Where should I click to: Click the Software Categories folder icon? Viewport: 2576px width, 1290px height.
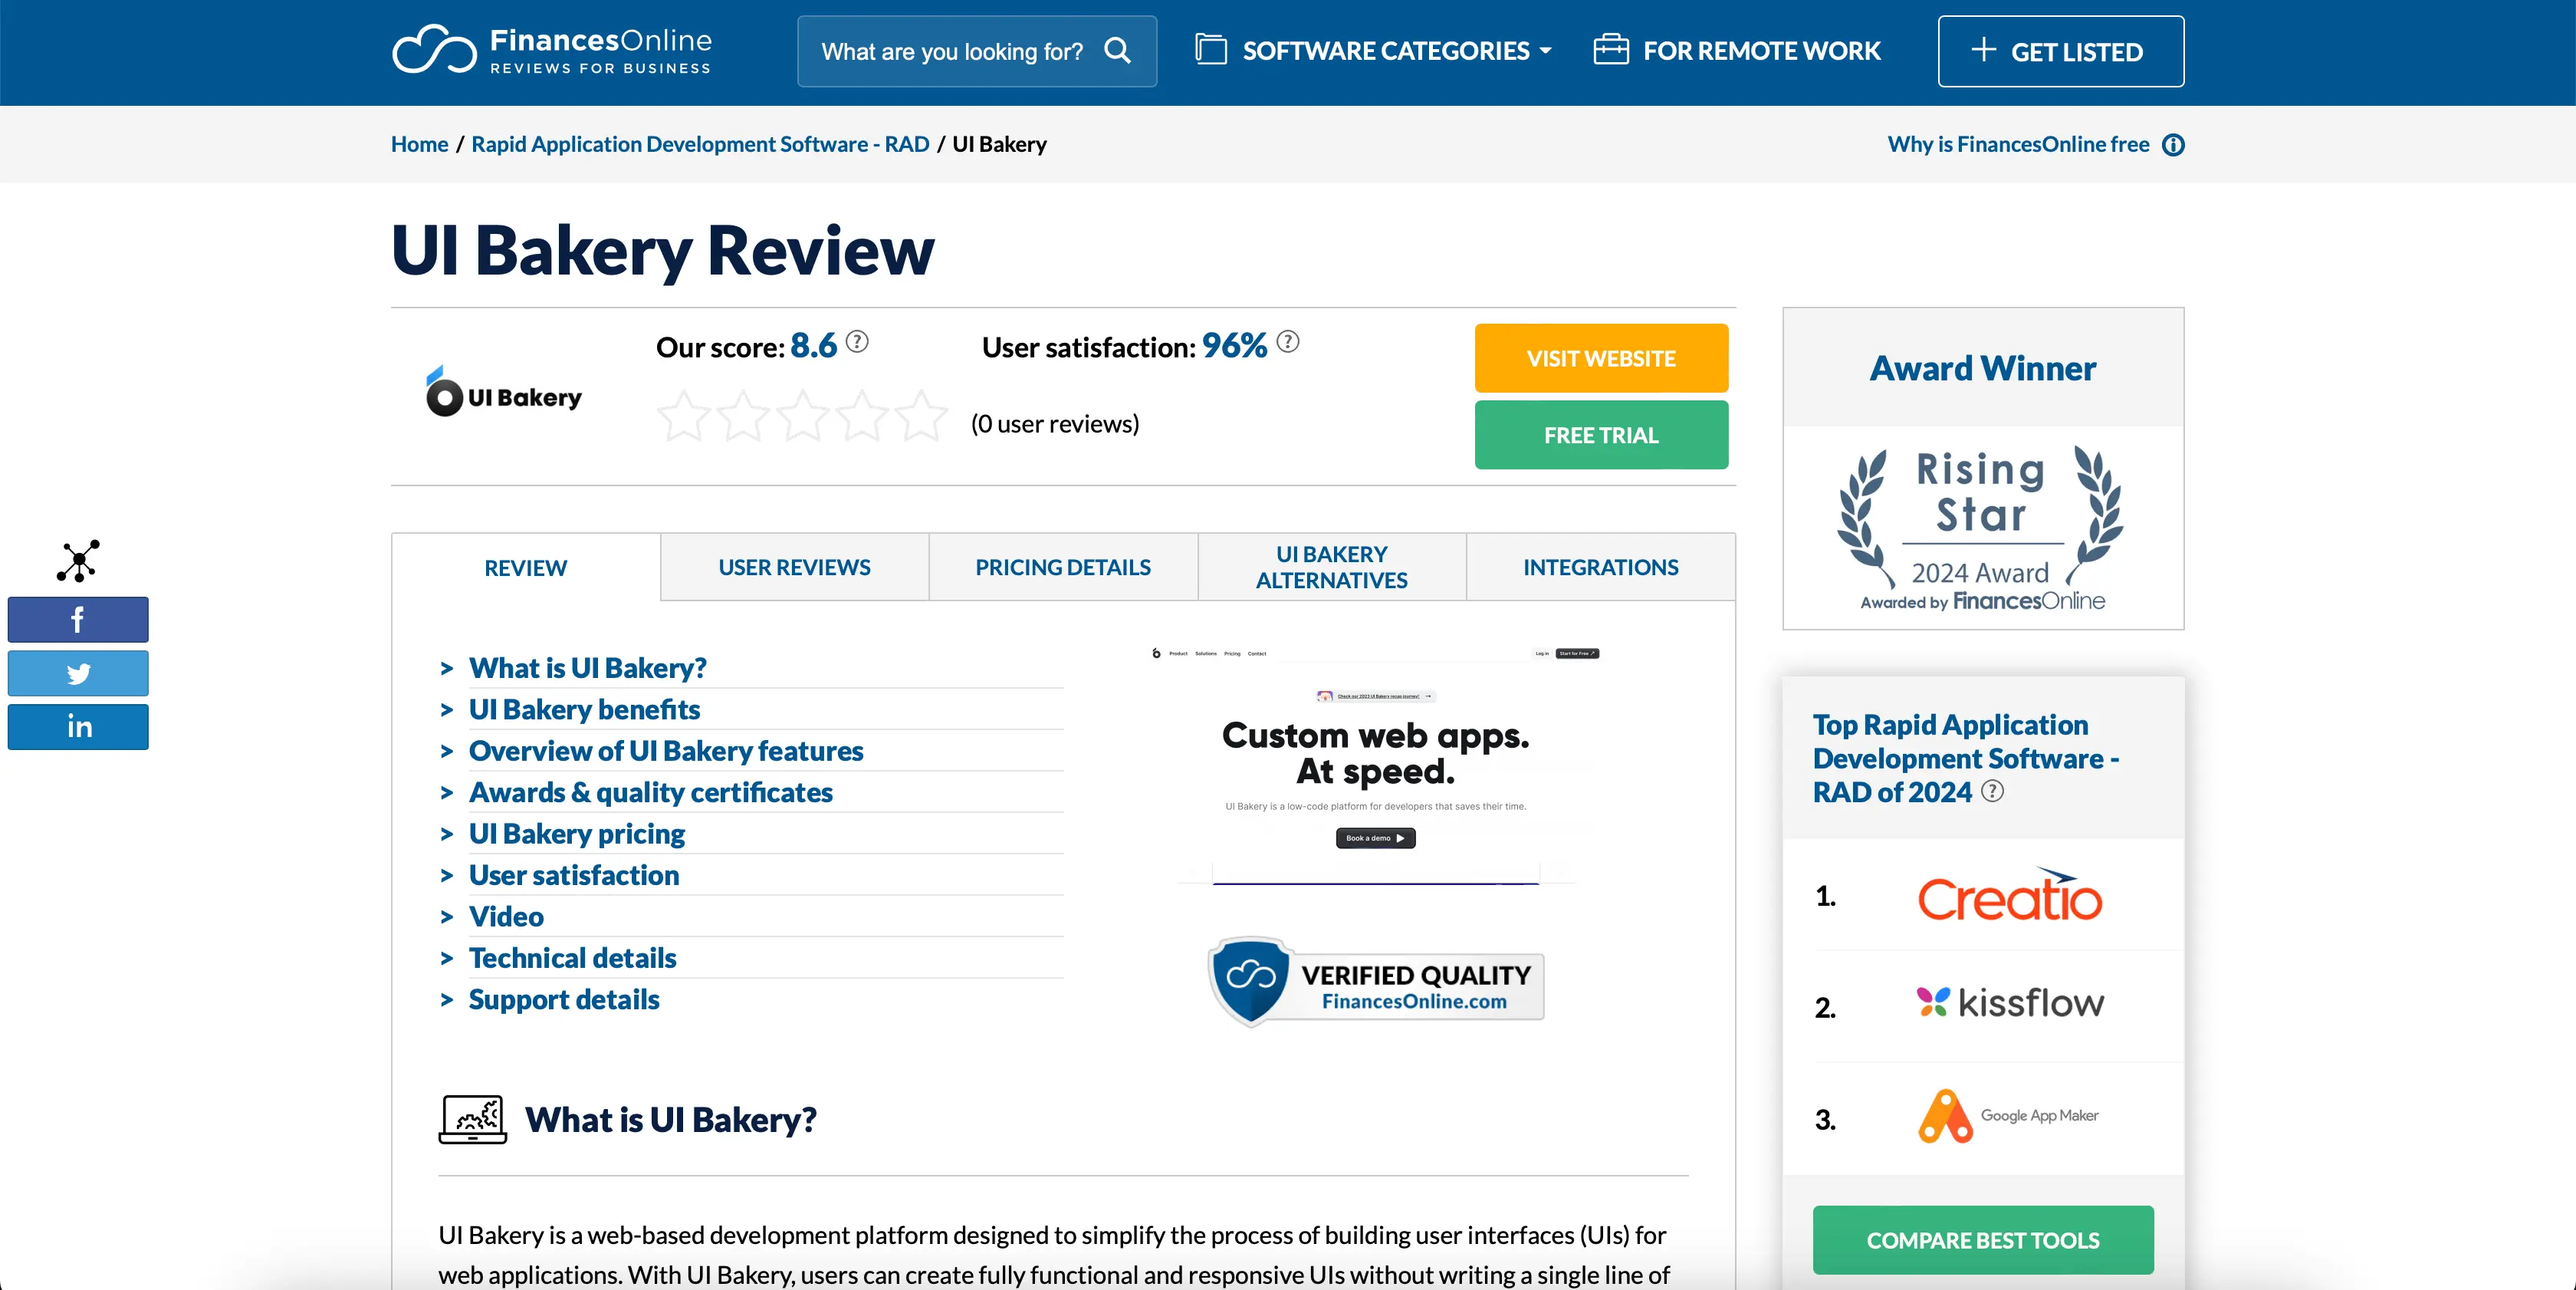(x=1210, y=50)
